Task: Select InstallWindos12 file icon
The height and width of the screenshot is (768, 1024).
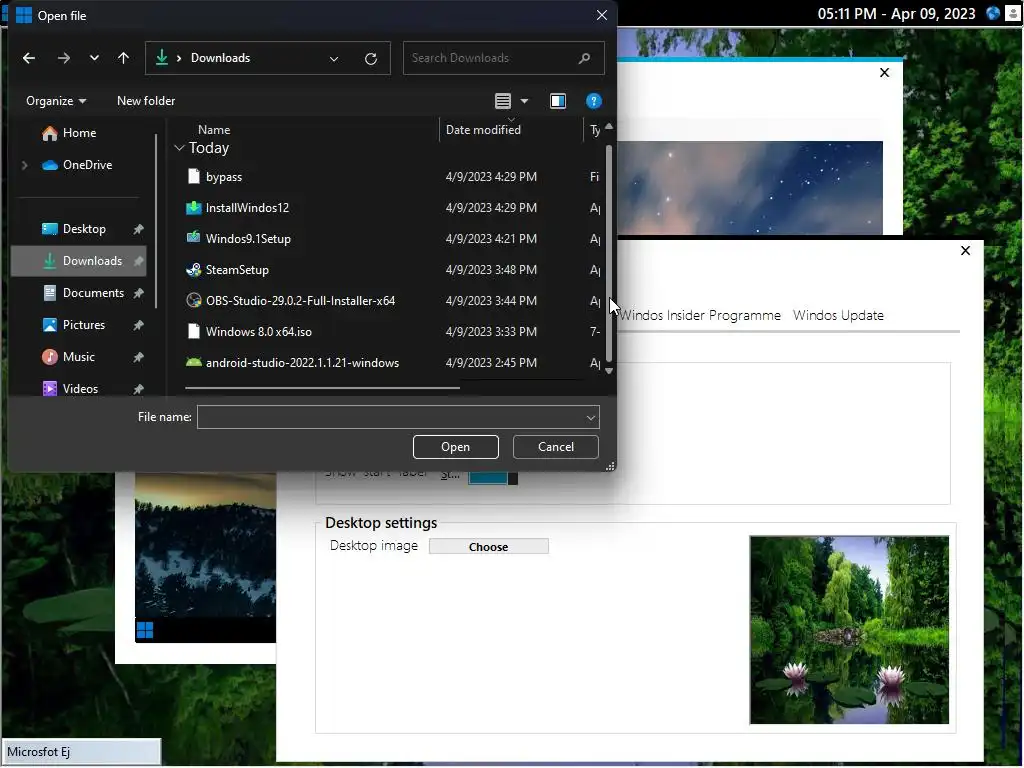Action: pyautogui.click(x=193, y=208)
